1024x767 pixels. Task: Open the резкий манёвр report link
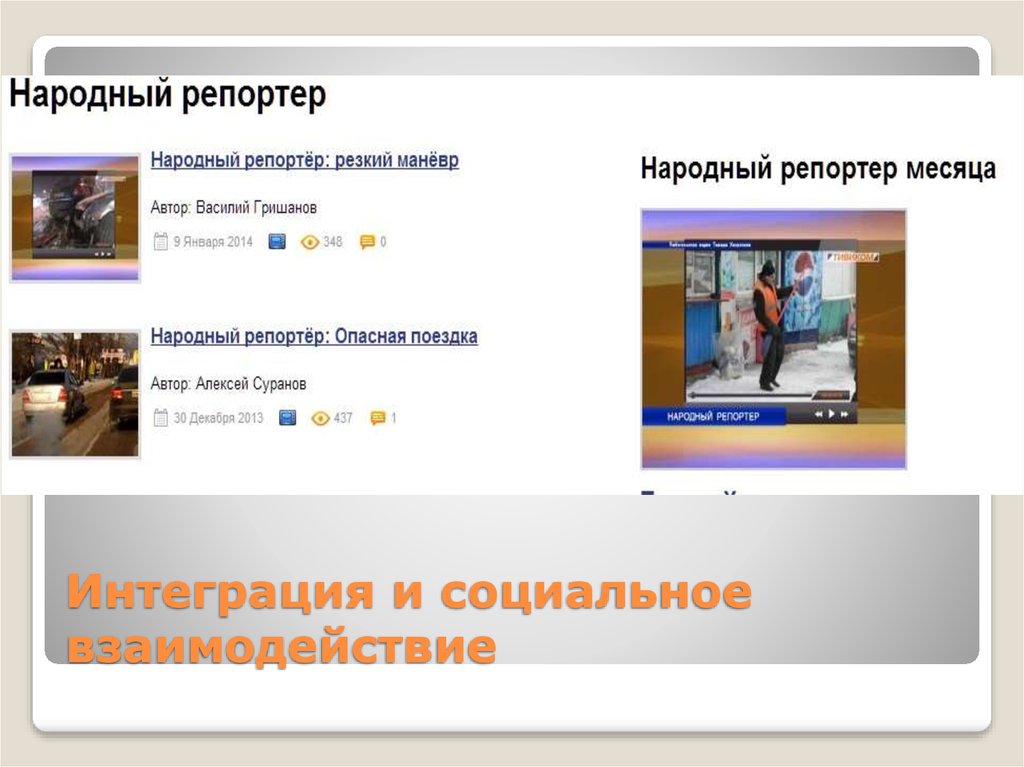[303, 160]
